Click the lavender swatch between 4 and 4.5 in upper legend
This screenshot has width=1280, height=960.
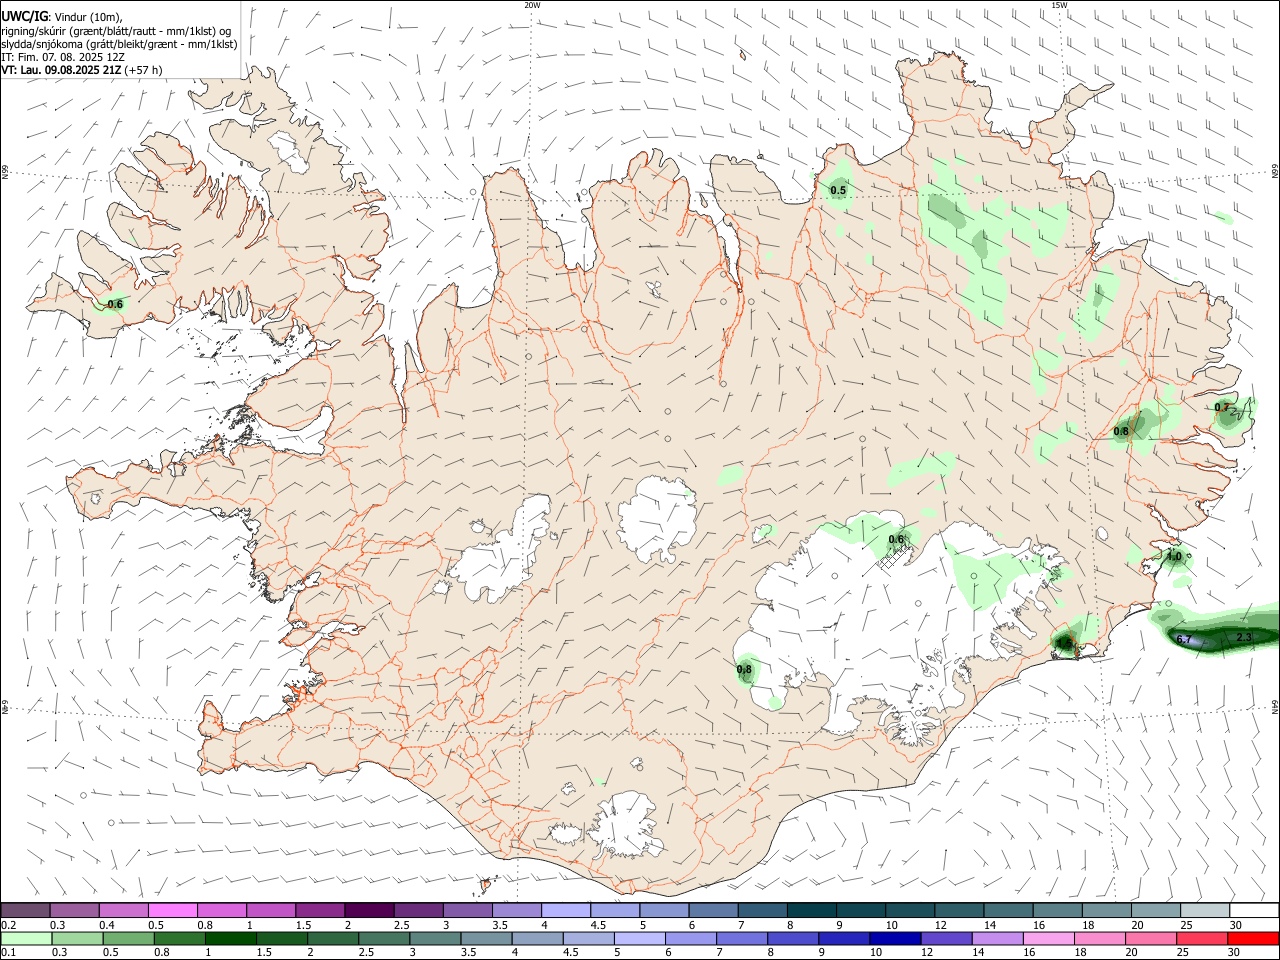coord(565,911)
